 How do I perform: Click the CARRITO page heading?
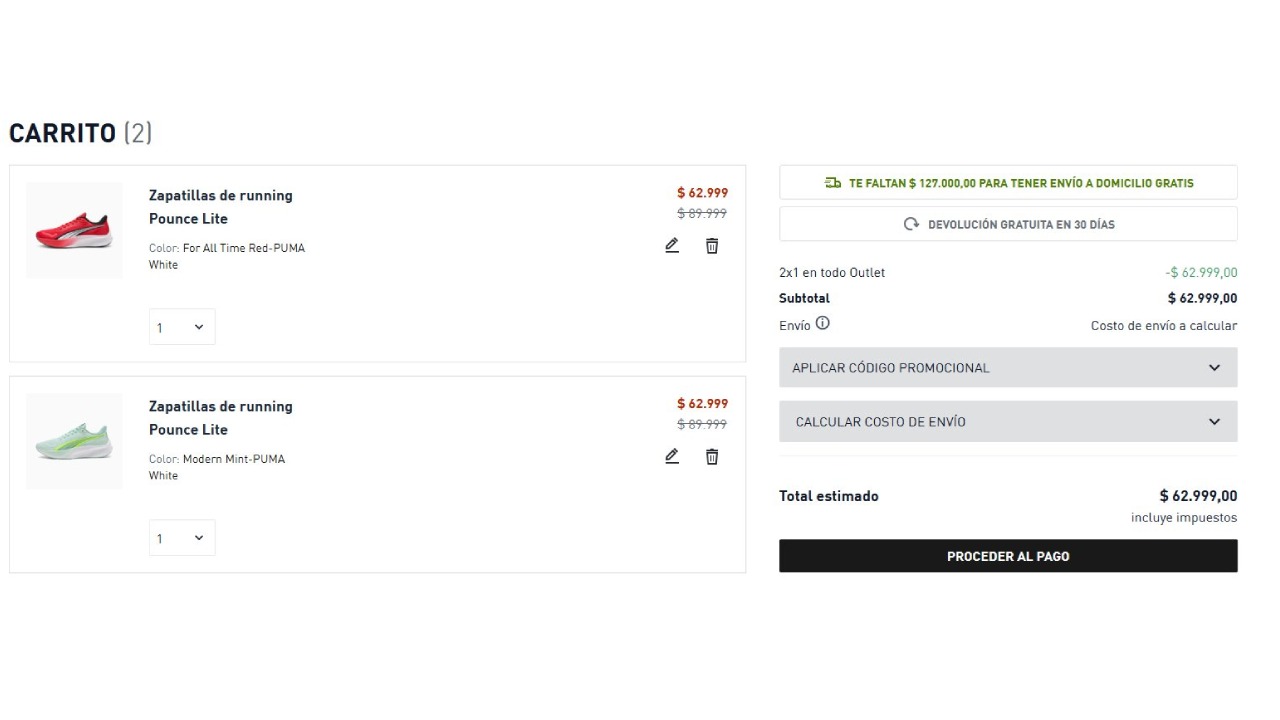click(63, 132)
